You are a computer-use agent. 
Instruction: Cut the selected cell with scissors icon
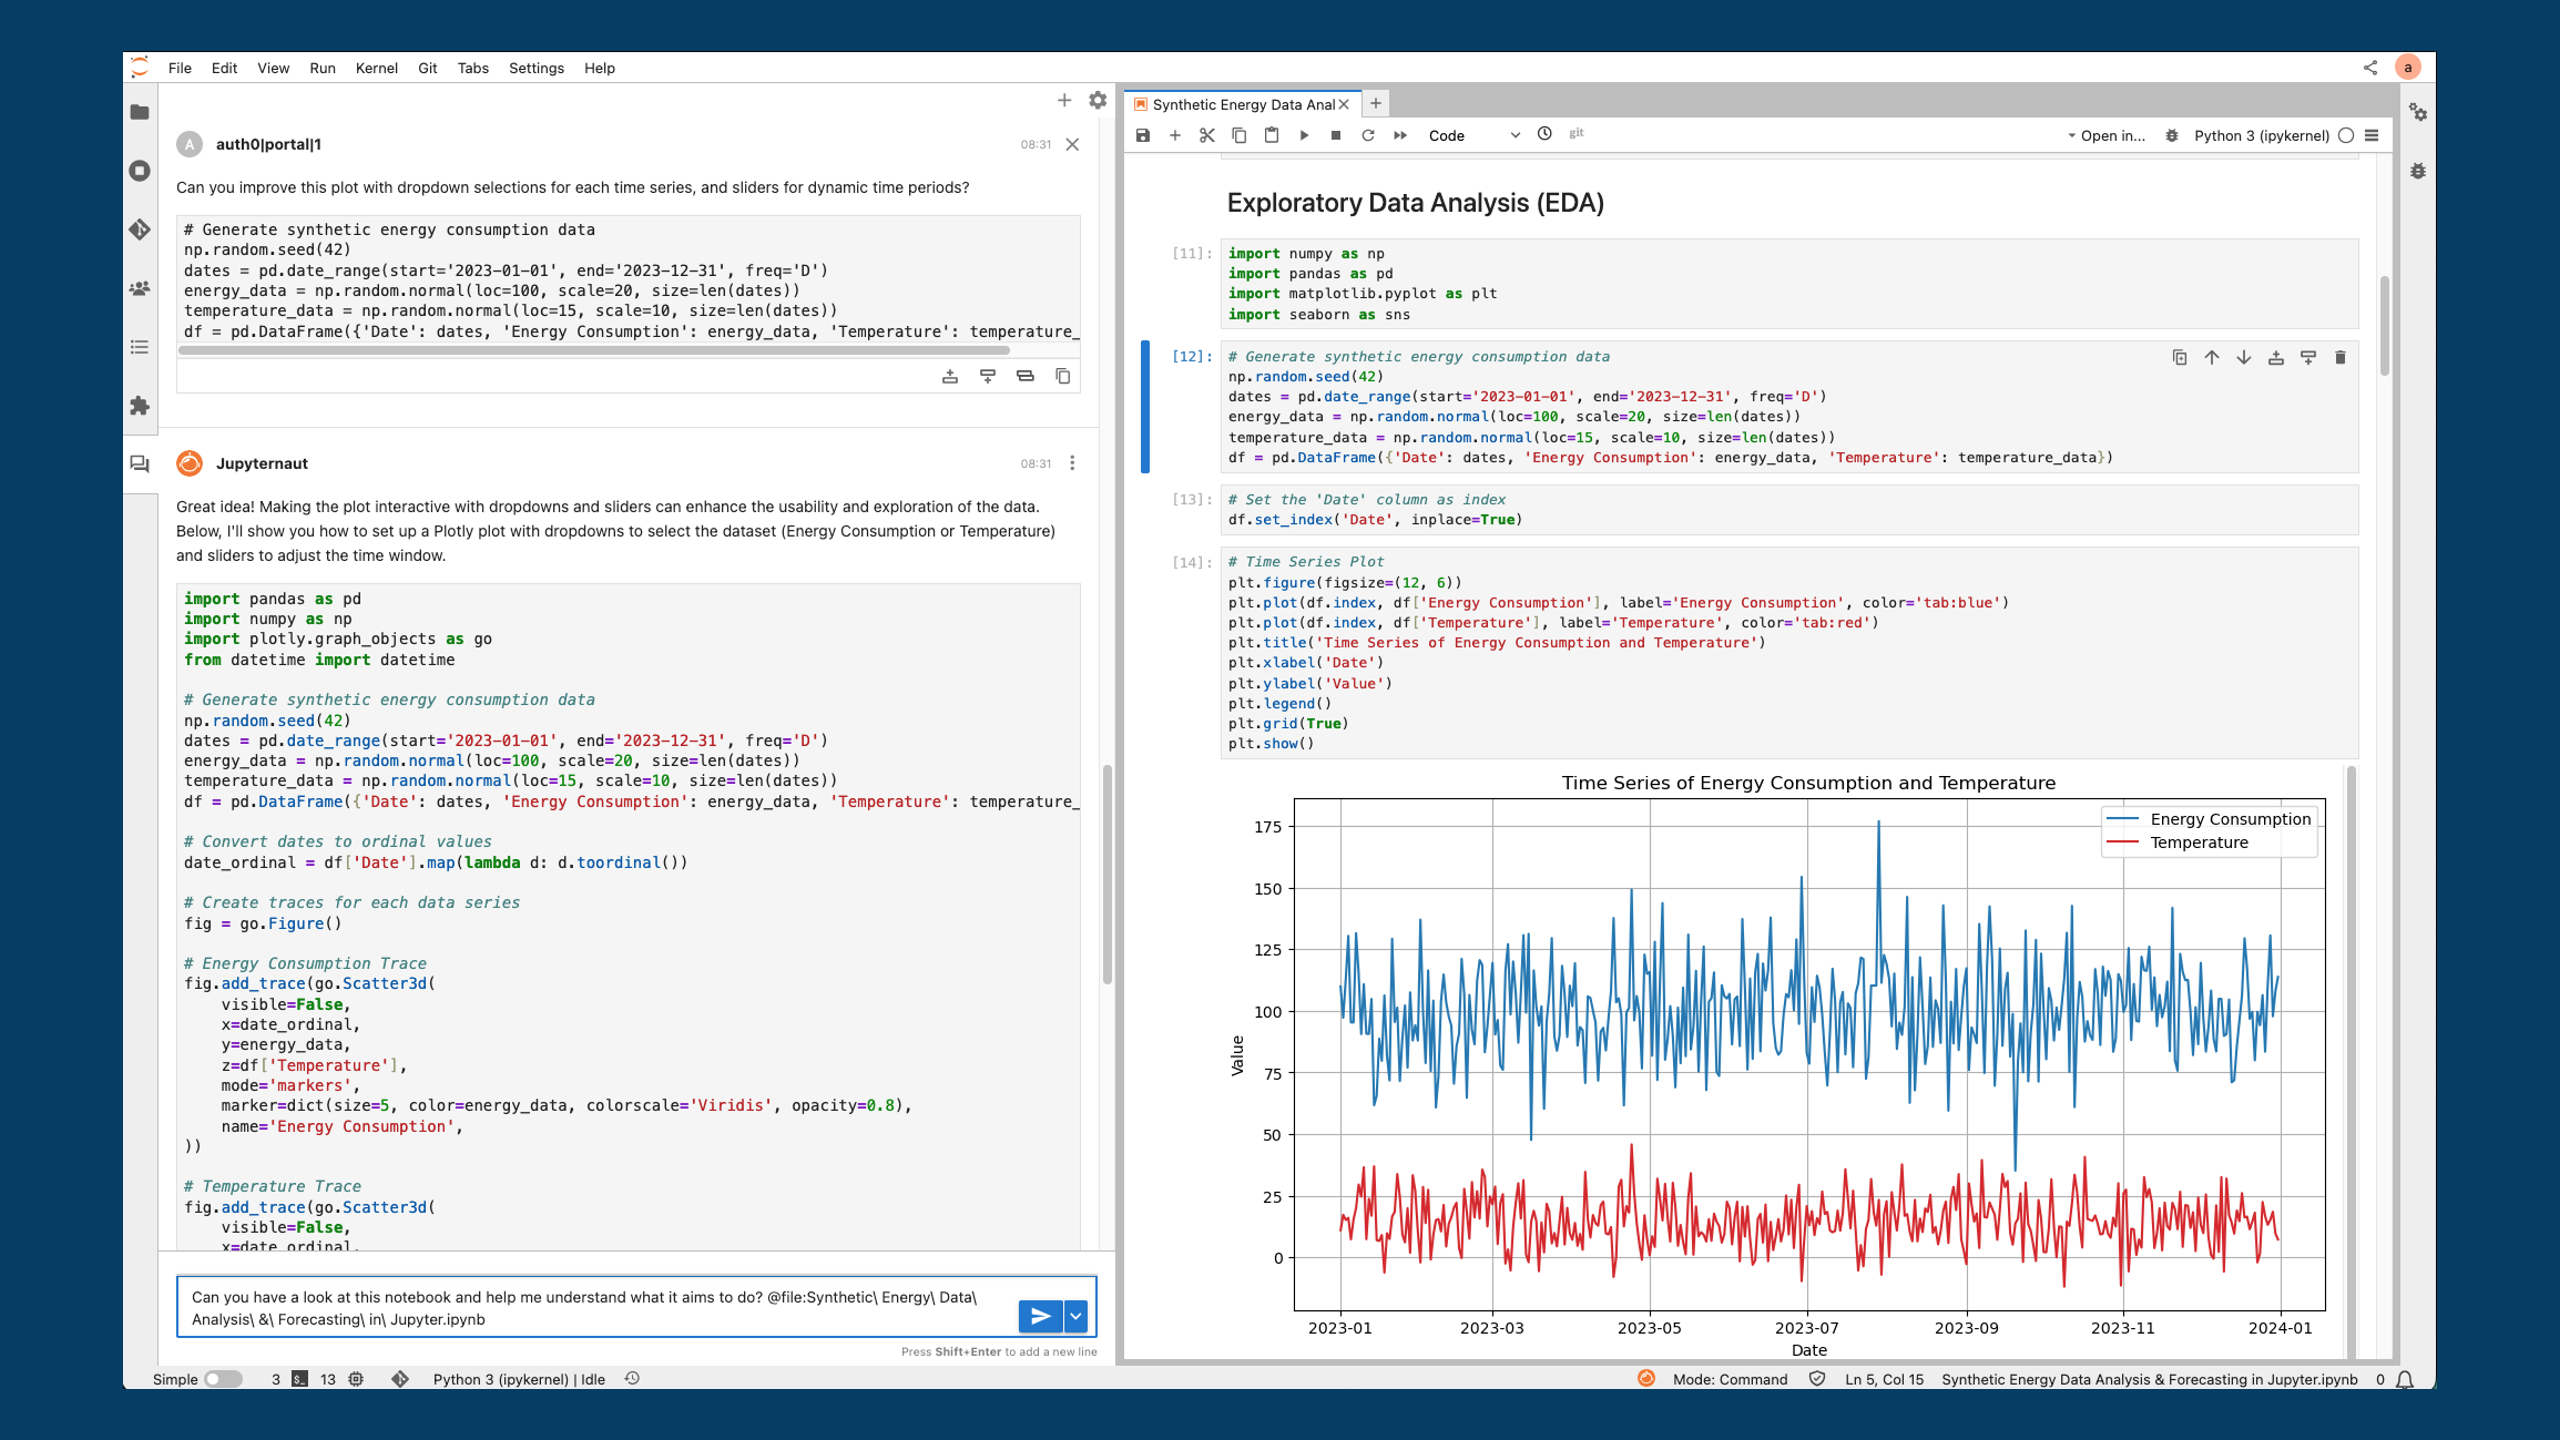(x=1205, y=135)
